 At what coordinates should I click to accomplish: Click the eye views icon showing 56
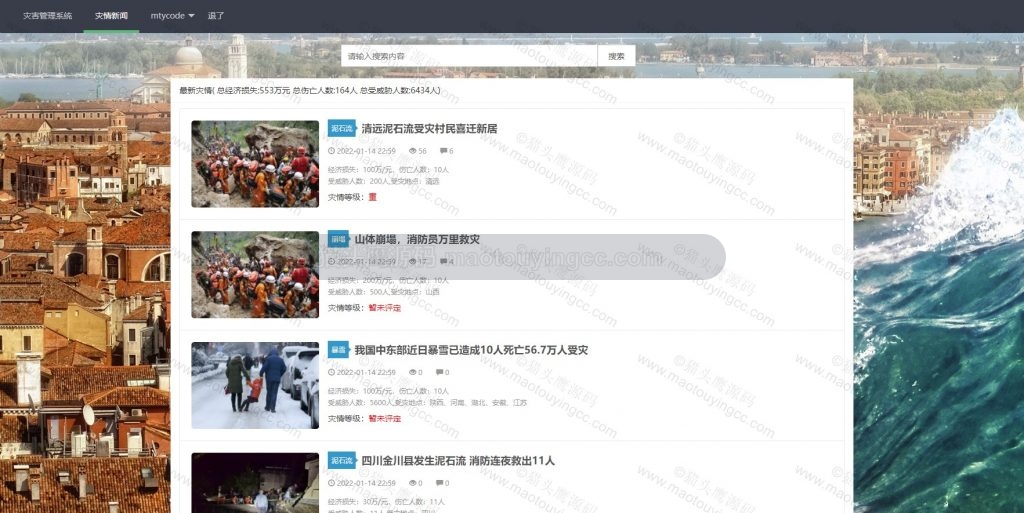(413, 151)
